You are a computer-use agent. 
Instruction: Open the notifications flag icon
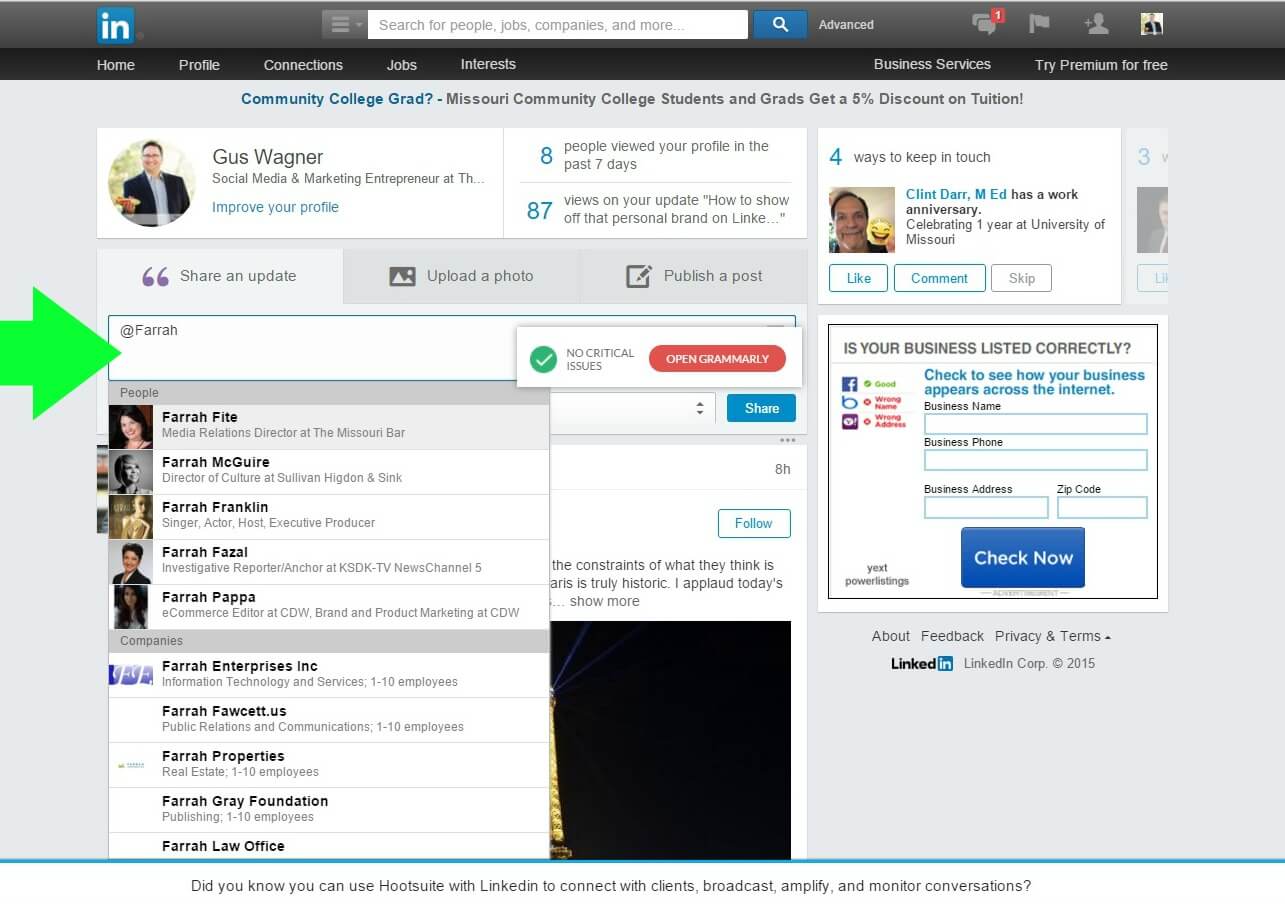click(1039, 24)
